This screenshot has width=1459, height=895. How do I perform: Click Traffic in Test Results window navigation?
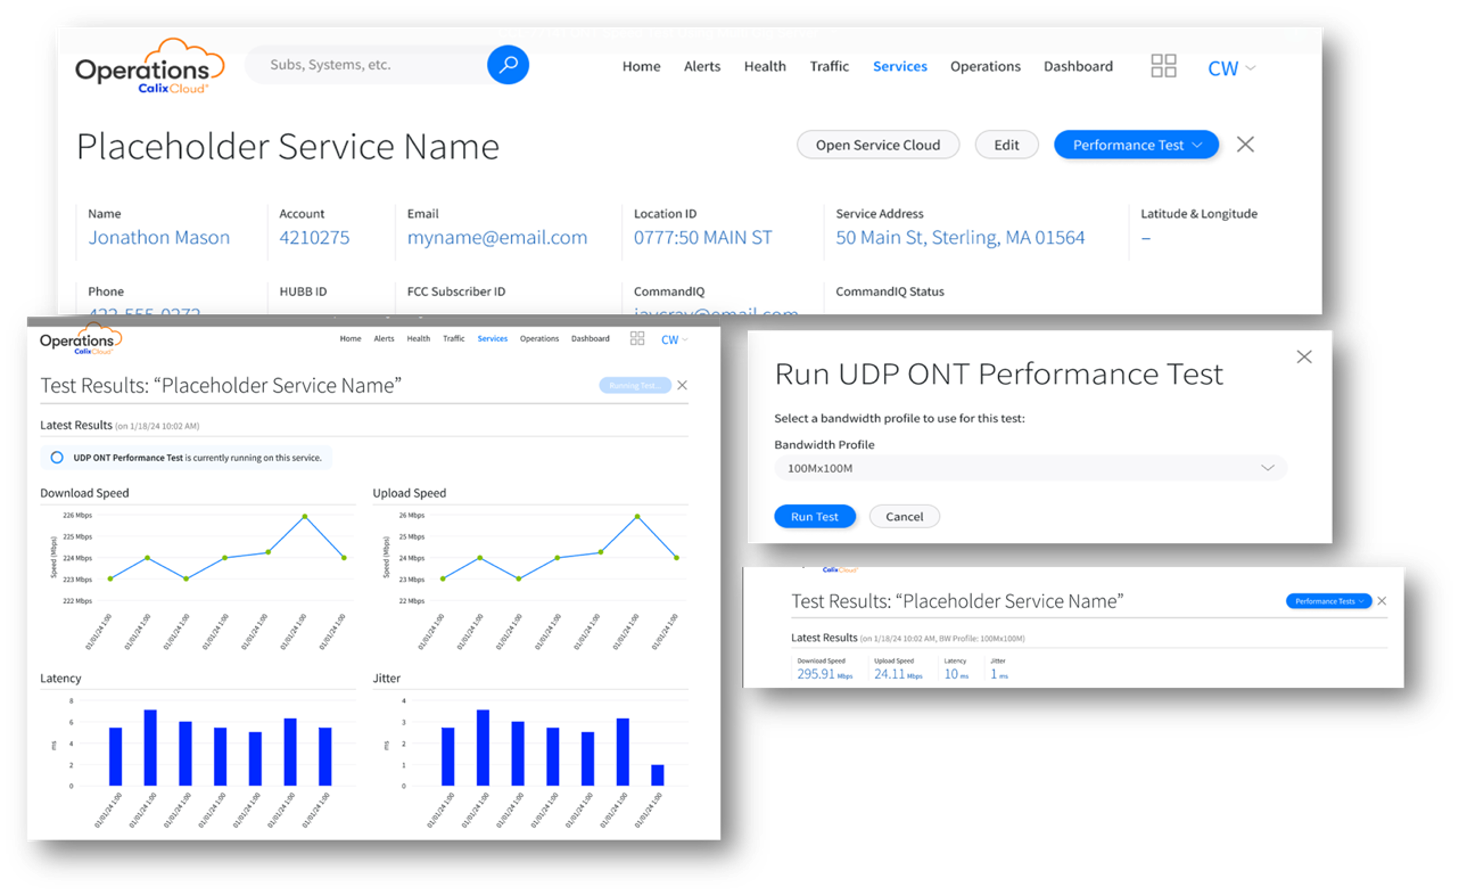454,339
